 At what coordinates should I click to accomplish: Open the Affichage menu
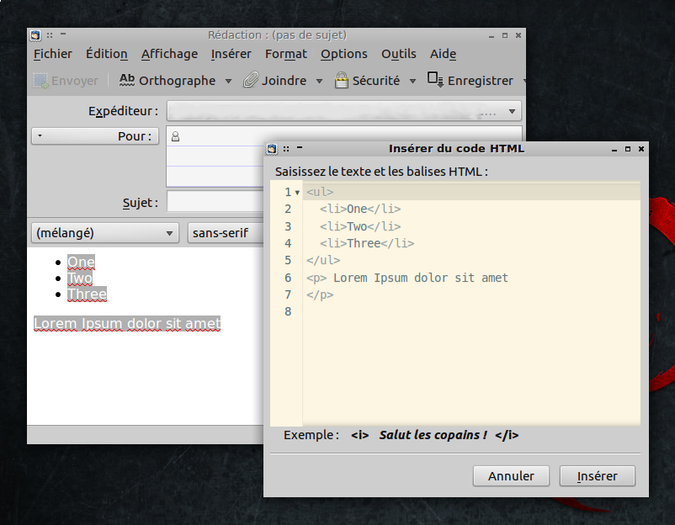point(169,54)
